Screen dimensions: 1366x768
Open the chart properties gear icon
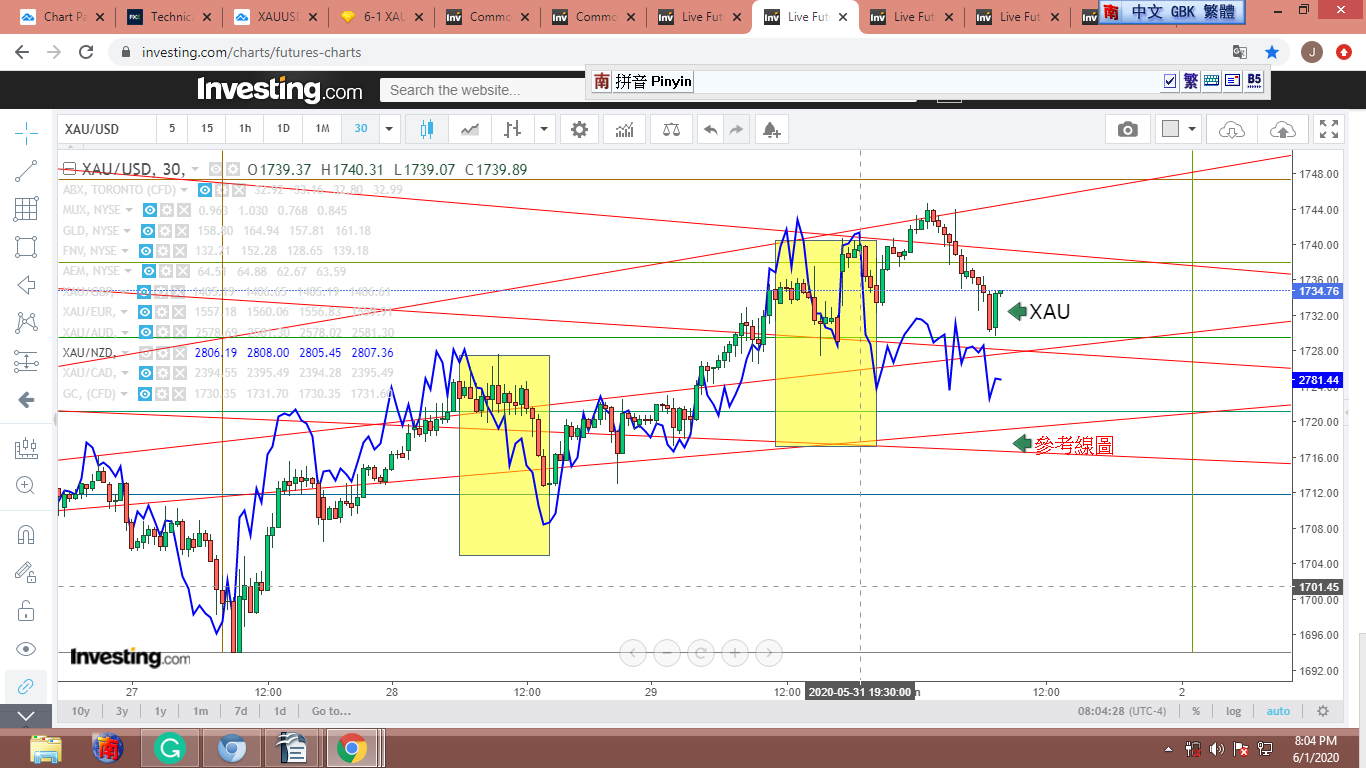tap(579, 129)
